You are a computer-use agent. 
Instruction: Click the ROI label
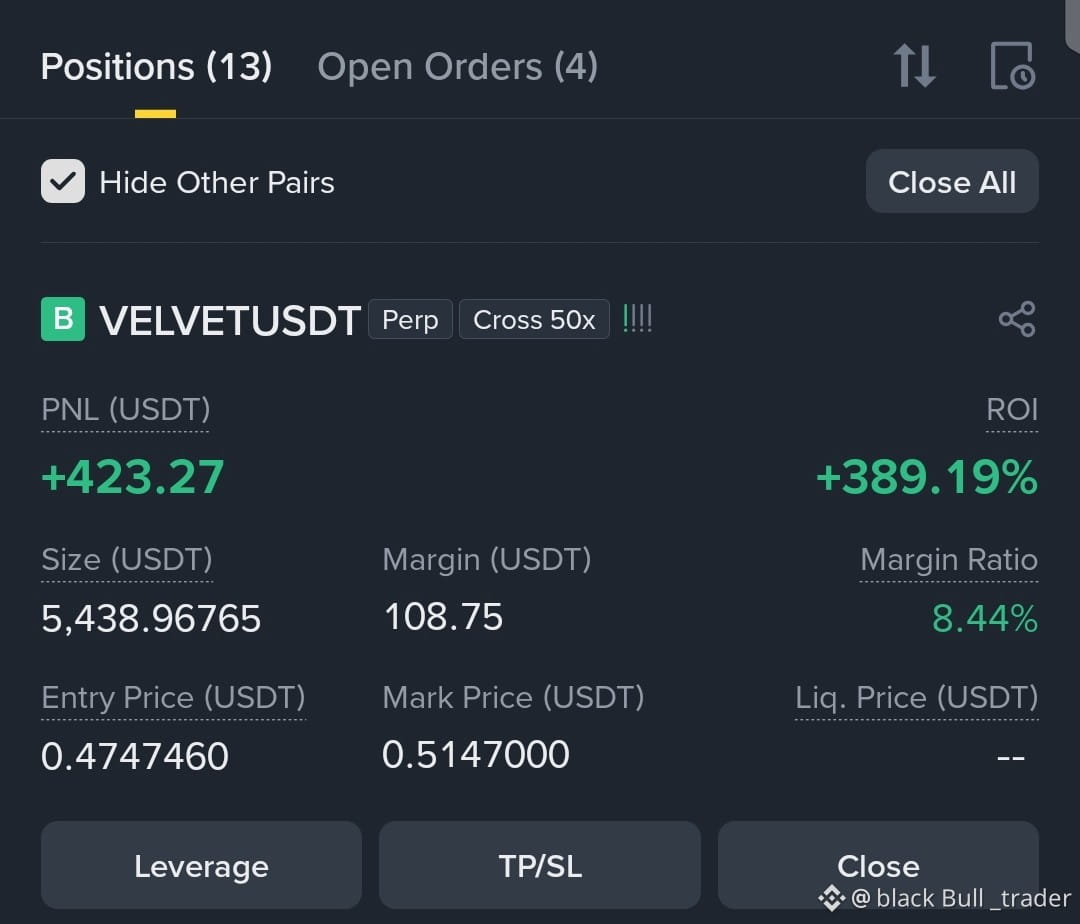pos(1012,410)
